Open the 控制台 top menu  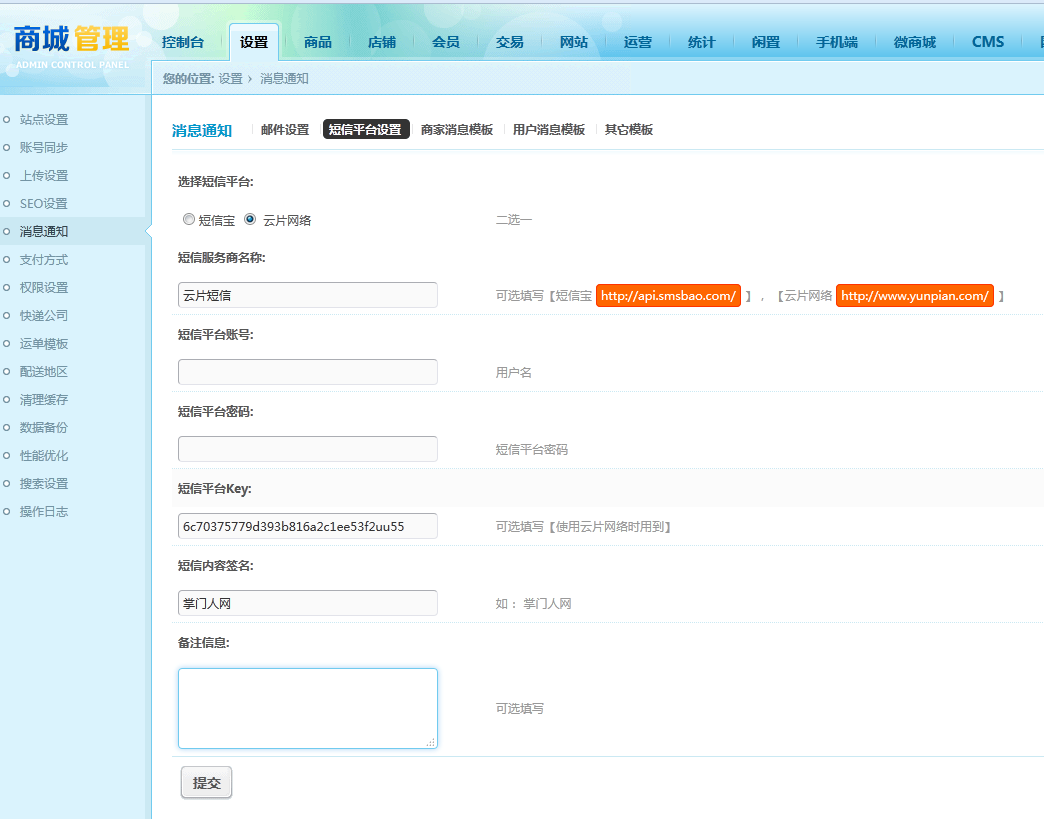[x=183, y=43]
